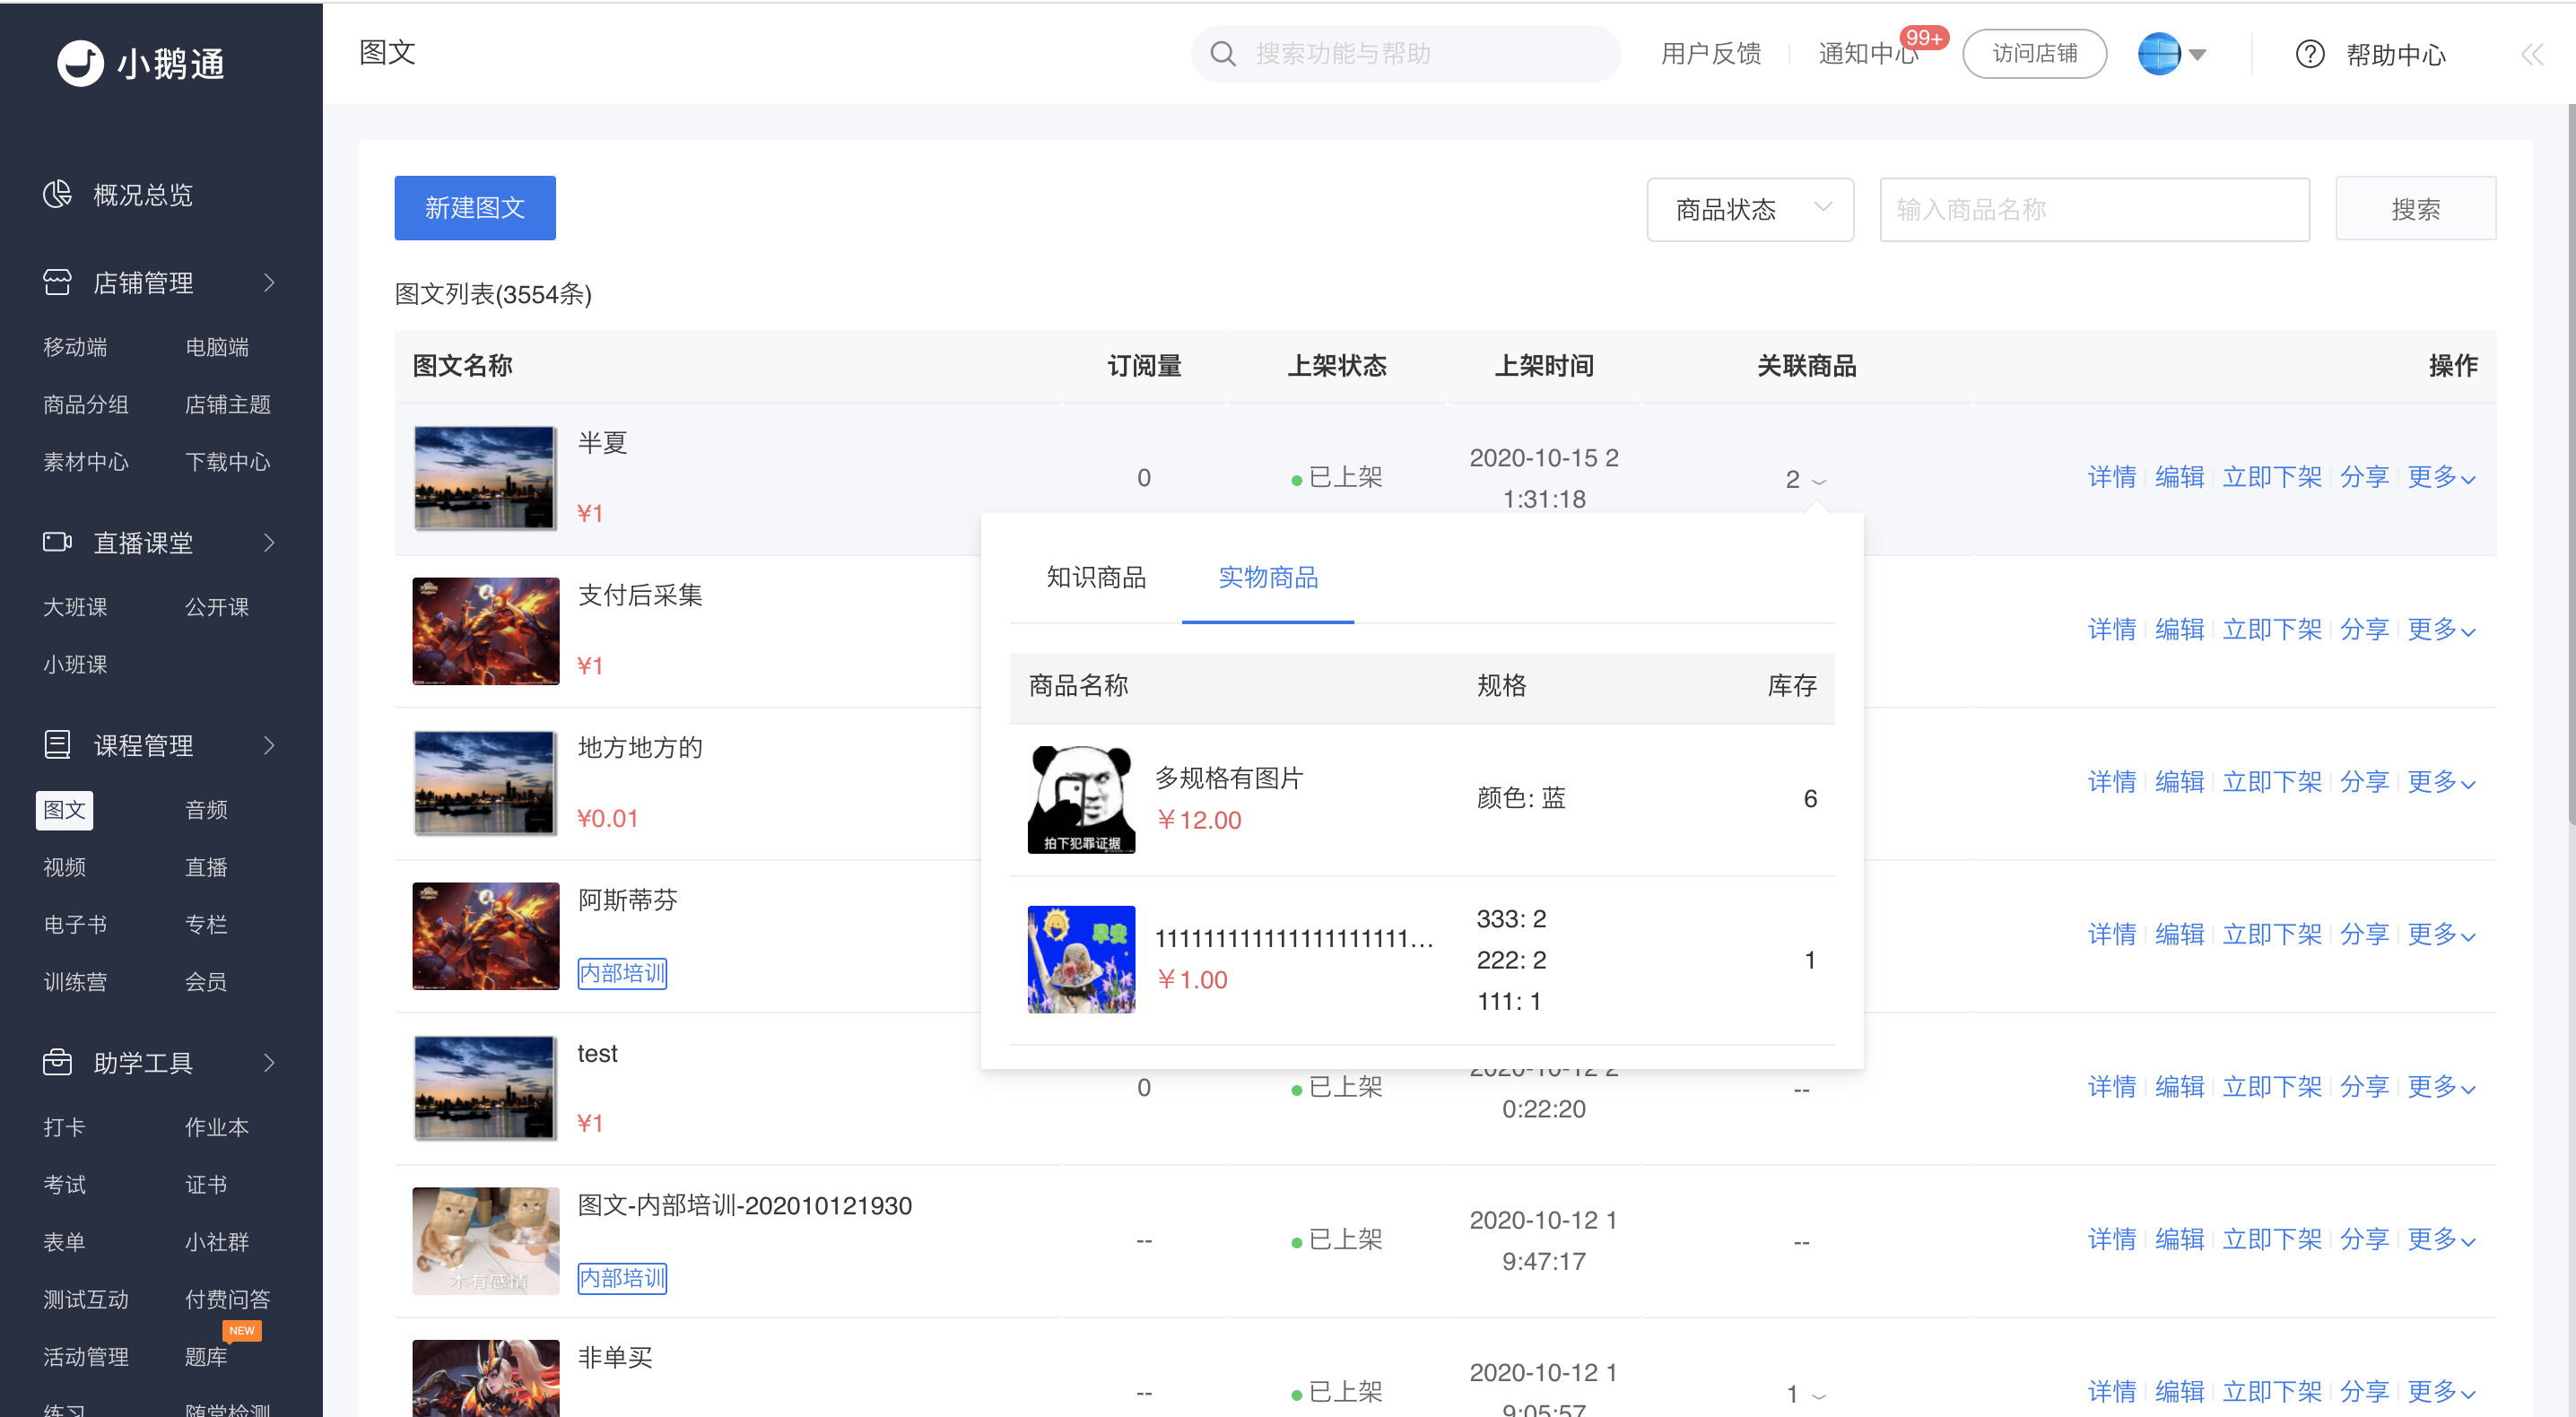Click the help question mark icon
Screen dimensions: 2576x1417
click(x=2309, y=53)
